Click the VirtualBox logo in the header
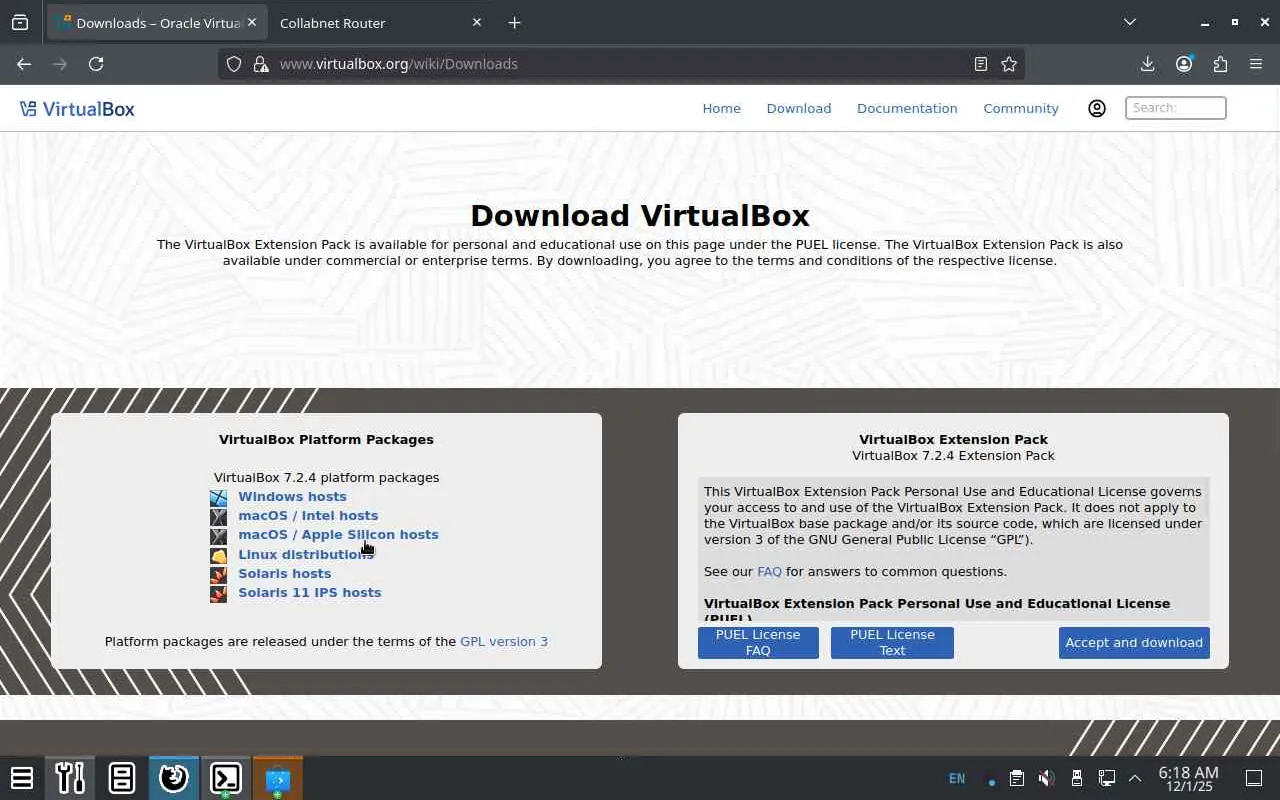This screenshot has width=1280, height=800. click(x=77, y=109)
